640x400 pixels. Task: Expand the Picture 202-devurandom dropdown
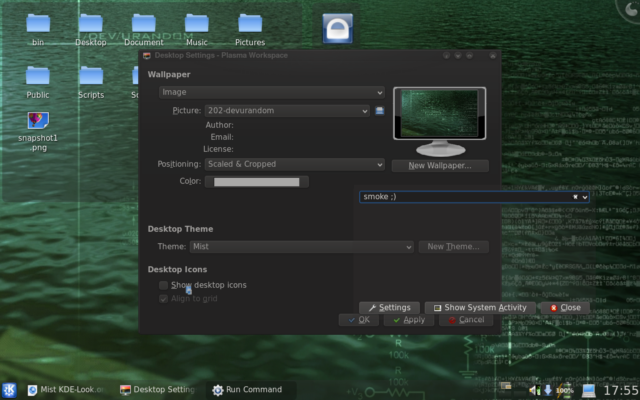[287, 111]
